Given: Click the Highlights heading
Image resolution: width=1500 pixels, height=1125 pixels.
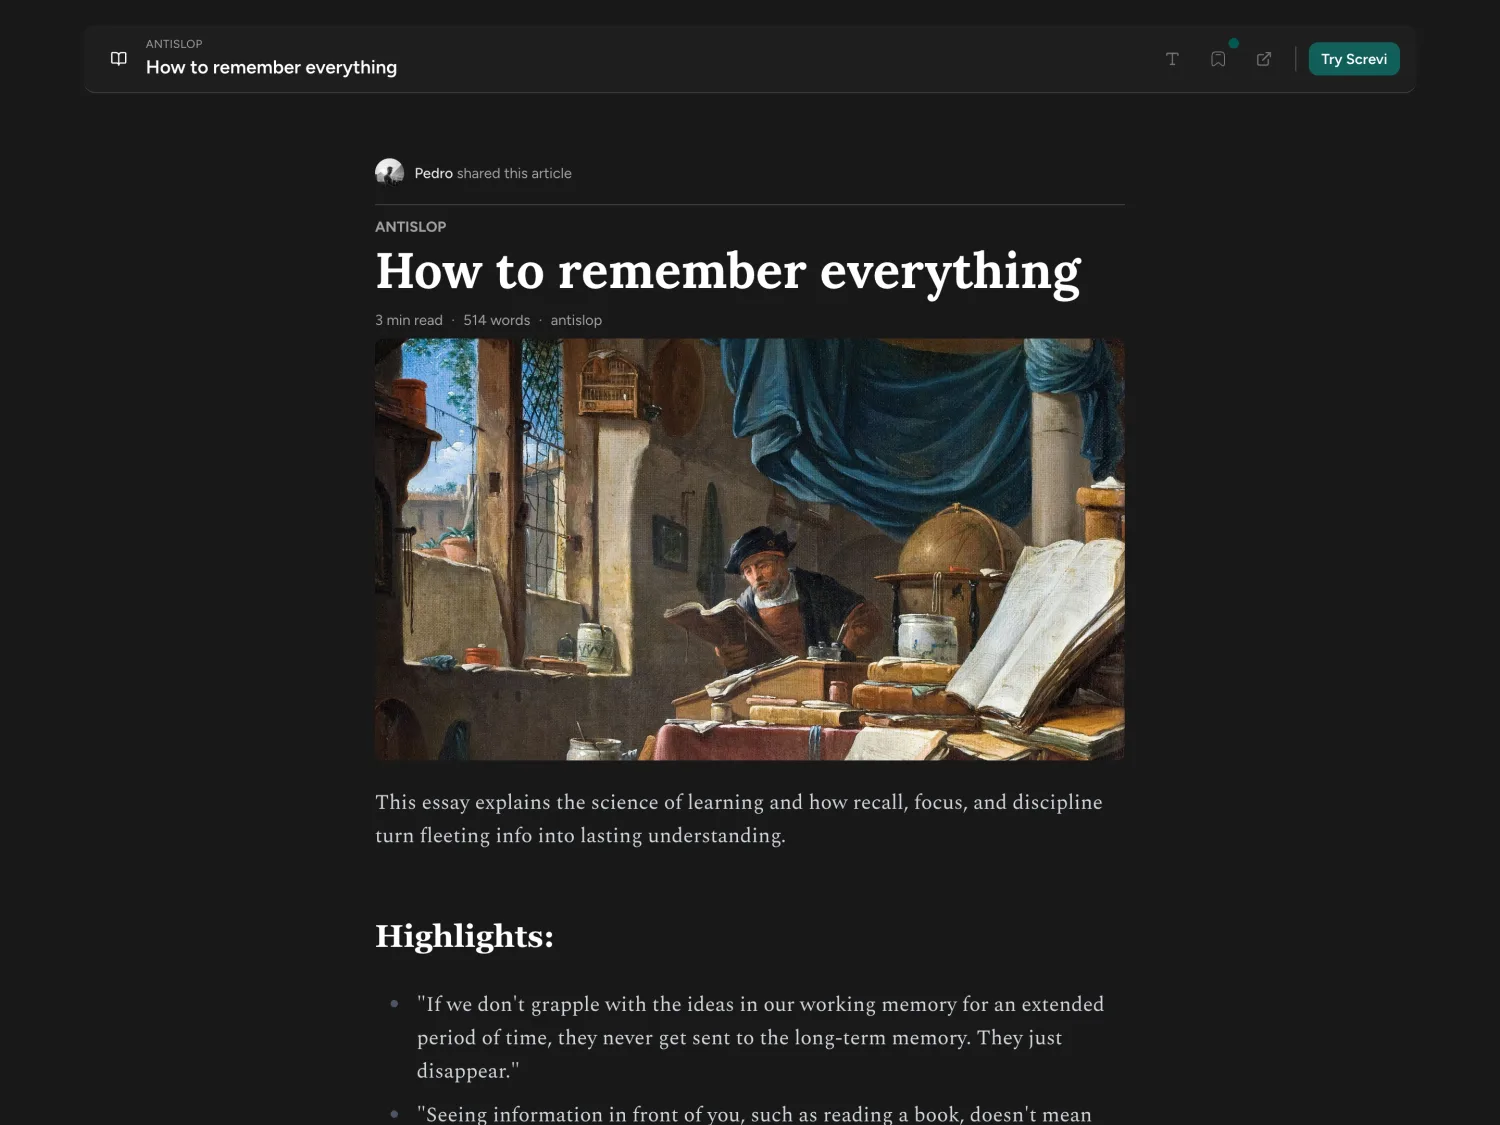Looking at the screenshot, I should click(x=464, y=936).
